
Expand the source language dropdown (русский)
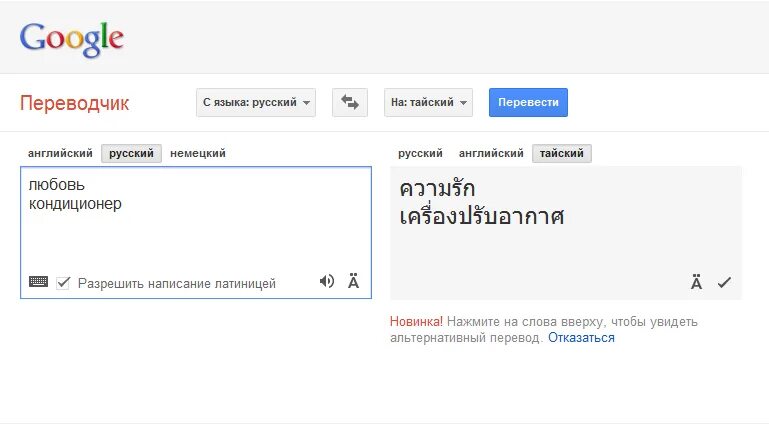tap(256, 102)
